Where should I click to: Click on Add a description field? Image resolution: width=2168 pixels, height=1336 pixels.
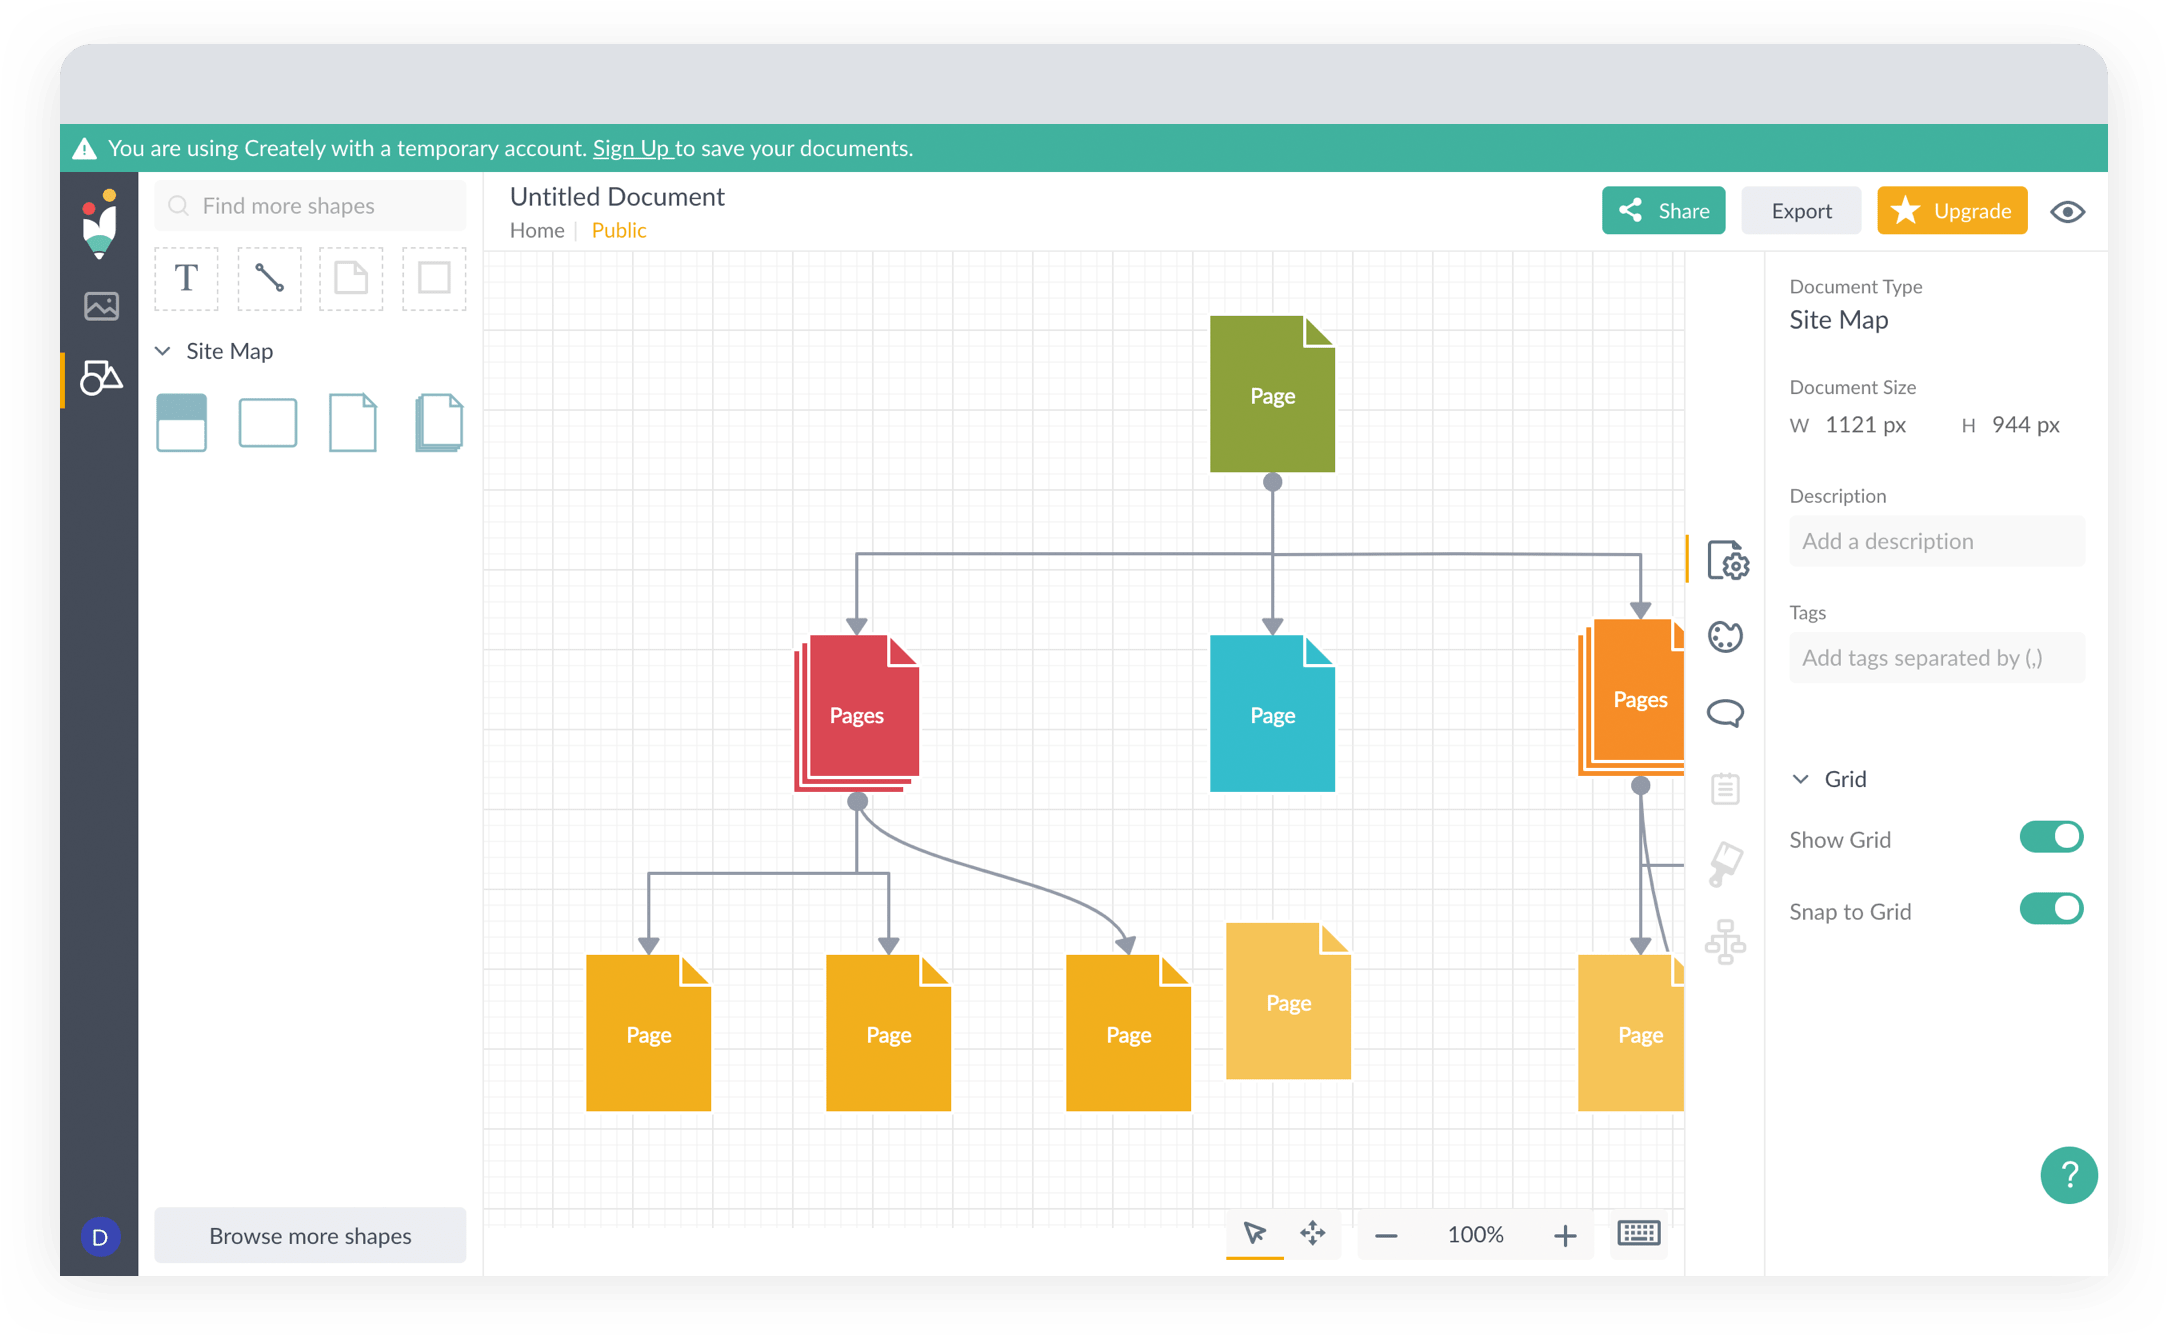[1933, 542]
